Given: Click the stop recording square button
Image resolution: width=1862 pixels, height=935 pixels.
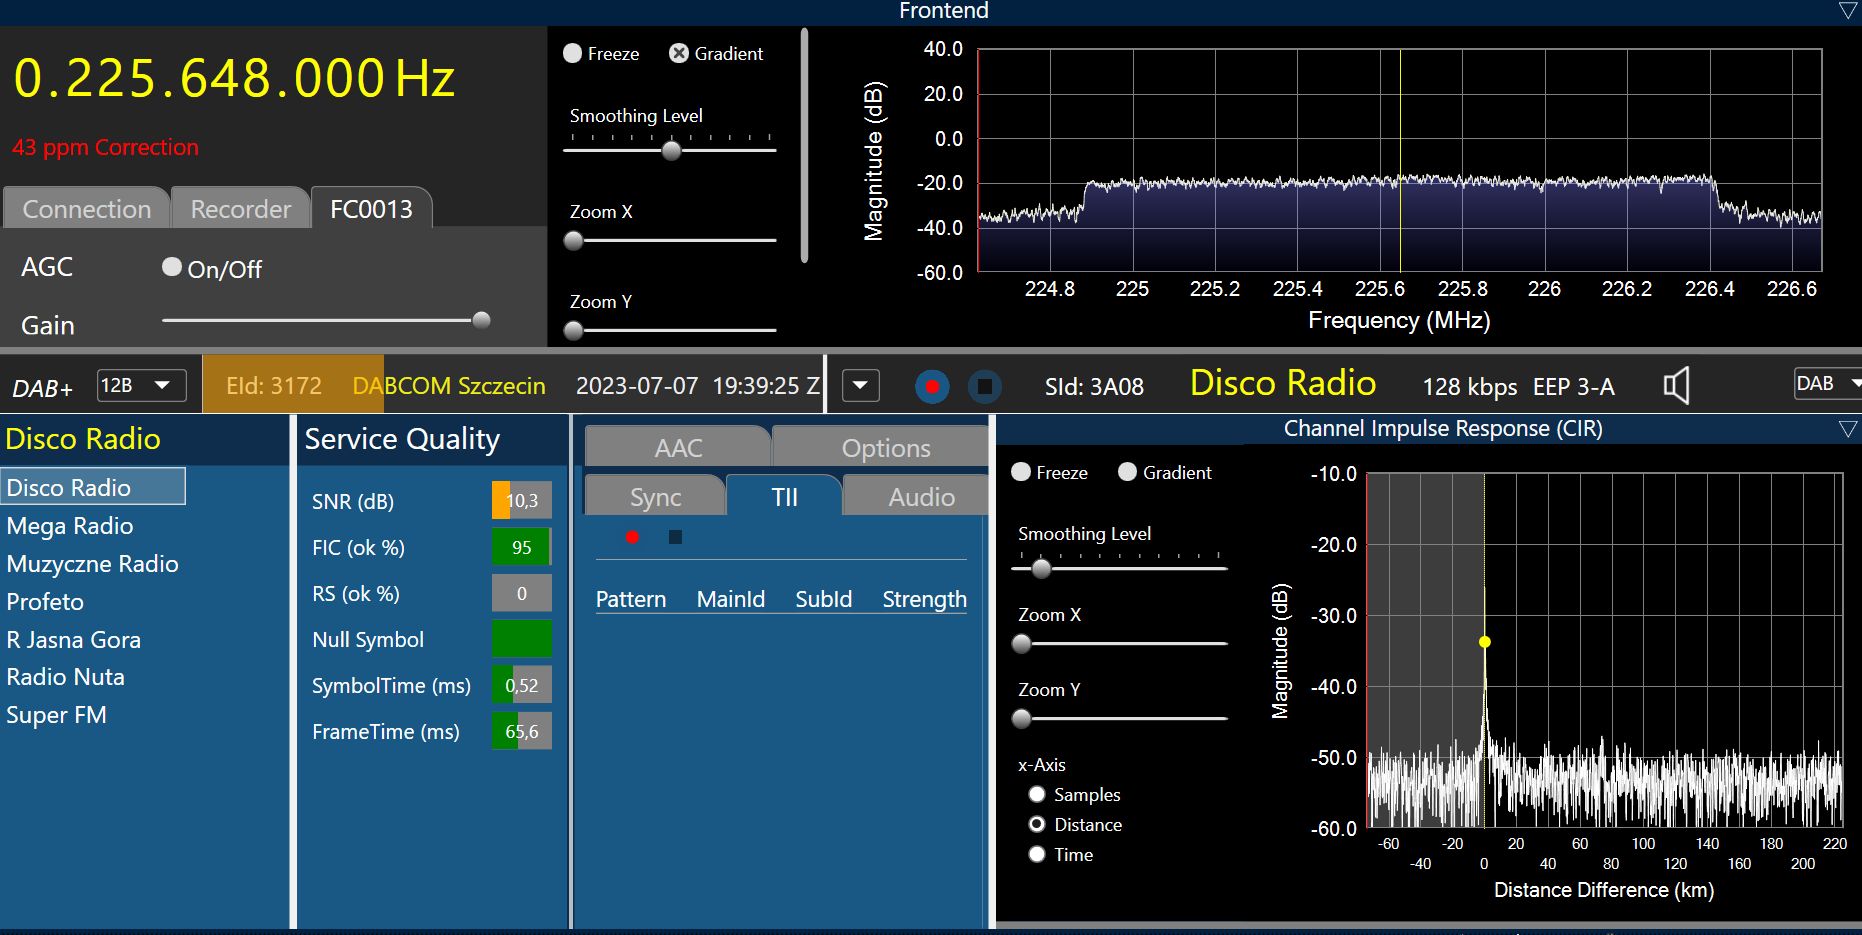Looking at the screenshot, I should [984, 386].
